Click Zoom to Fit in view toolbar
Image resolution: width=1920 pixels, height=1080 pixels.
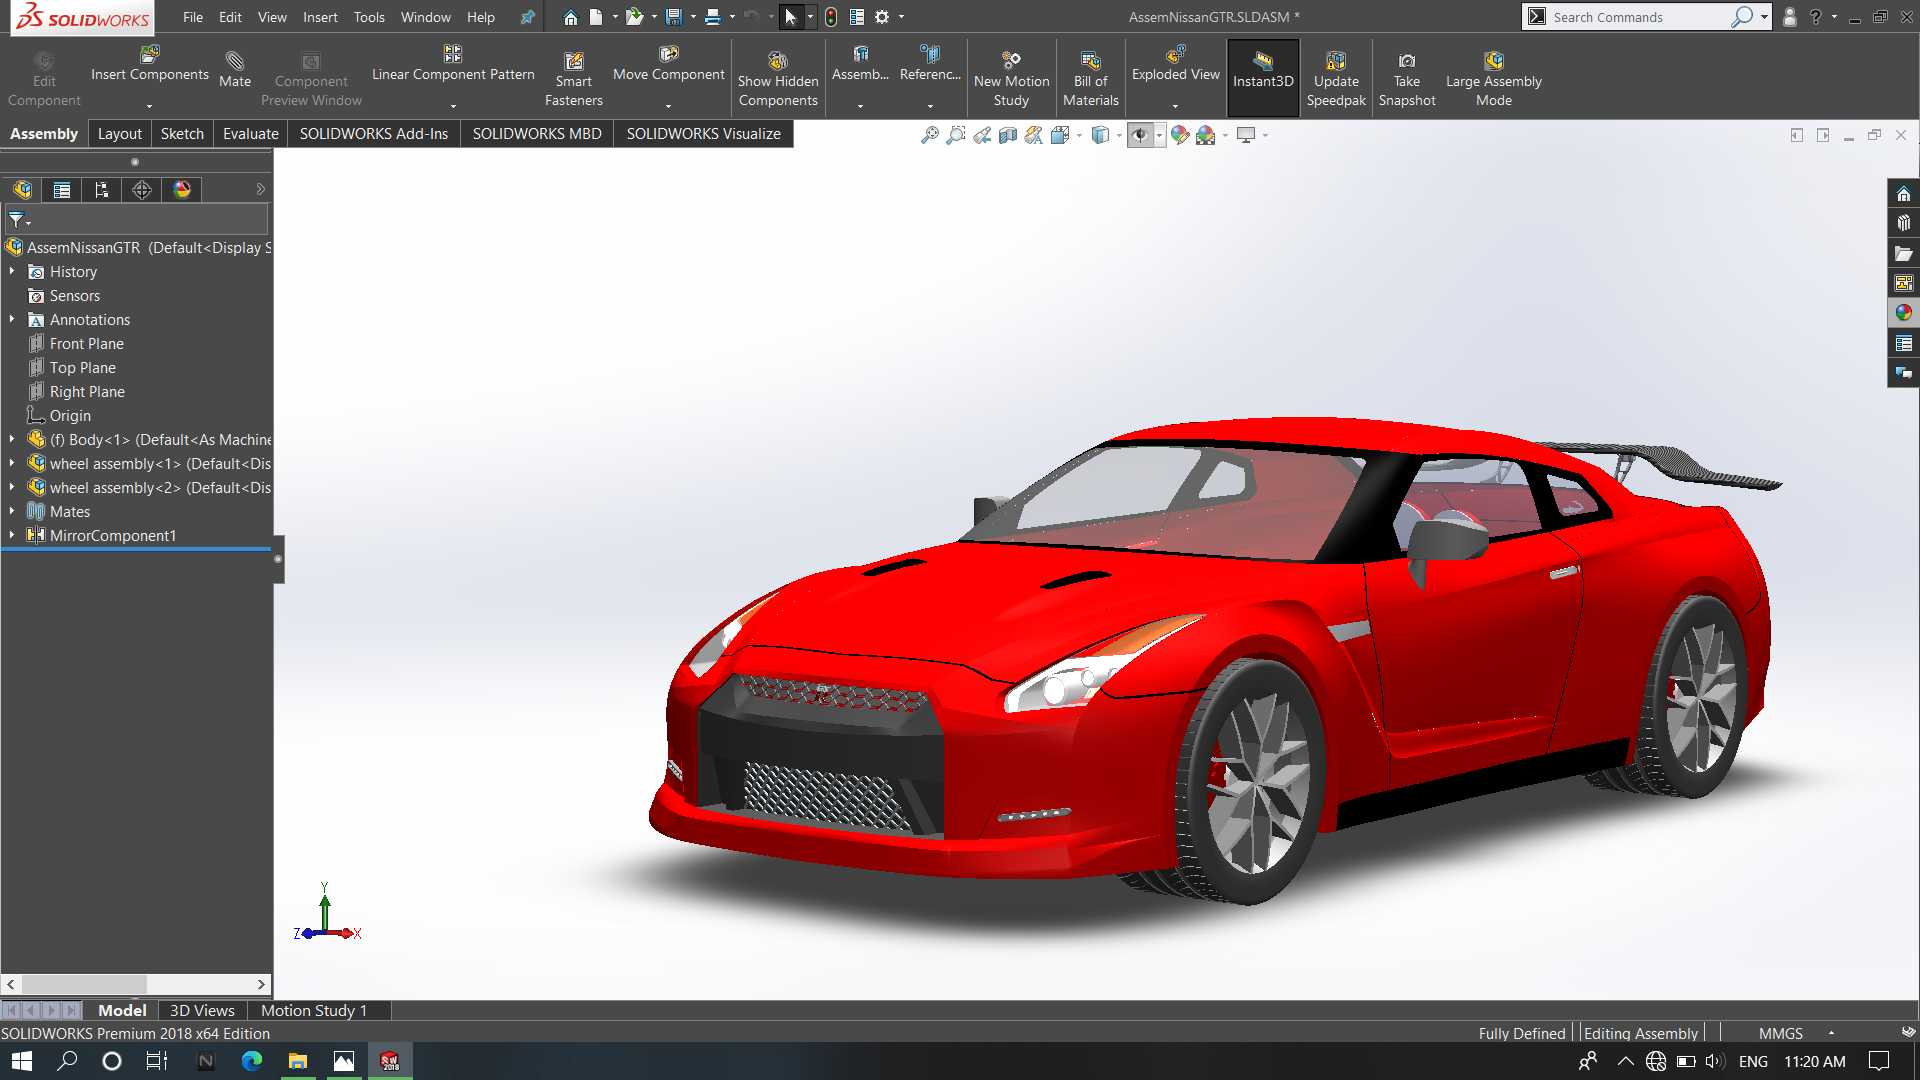coord(930,135)
